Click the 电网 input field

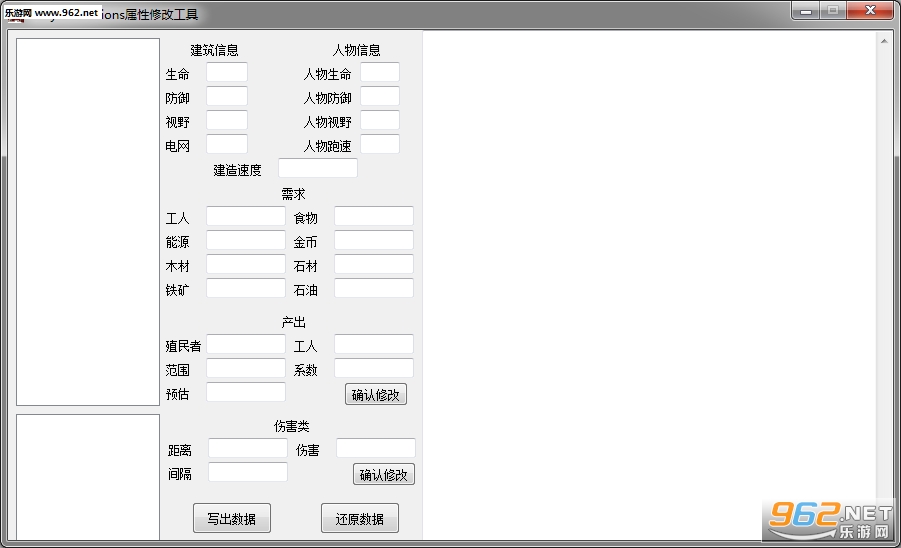[227, 144]
